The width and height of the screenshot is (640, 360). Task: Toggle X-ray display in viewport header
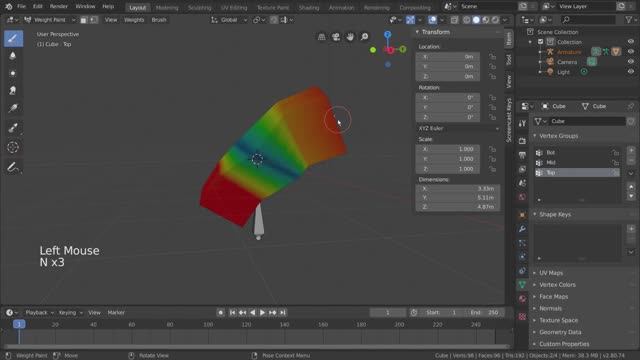[x=454, y=20]
